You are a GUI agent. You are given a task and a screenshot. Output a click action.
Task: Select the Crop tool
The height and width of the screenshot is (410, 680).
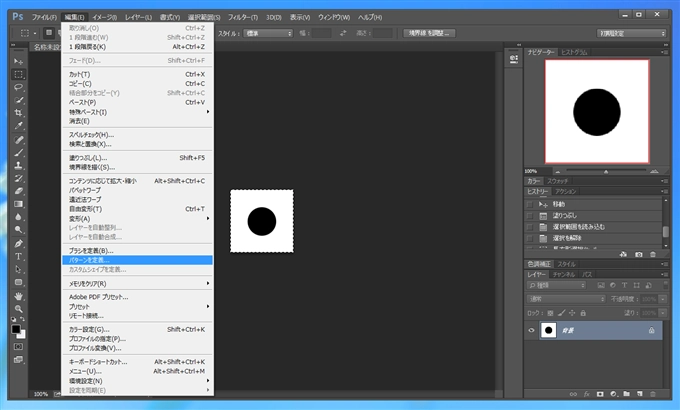18,113
